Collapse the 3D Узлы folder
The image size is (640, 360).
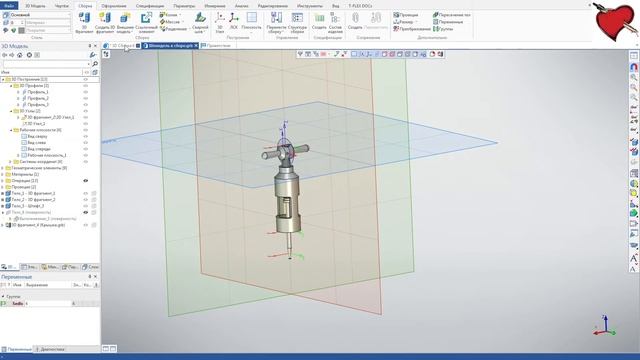(11, 111)
